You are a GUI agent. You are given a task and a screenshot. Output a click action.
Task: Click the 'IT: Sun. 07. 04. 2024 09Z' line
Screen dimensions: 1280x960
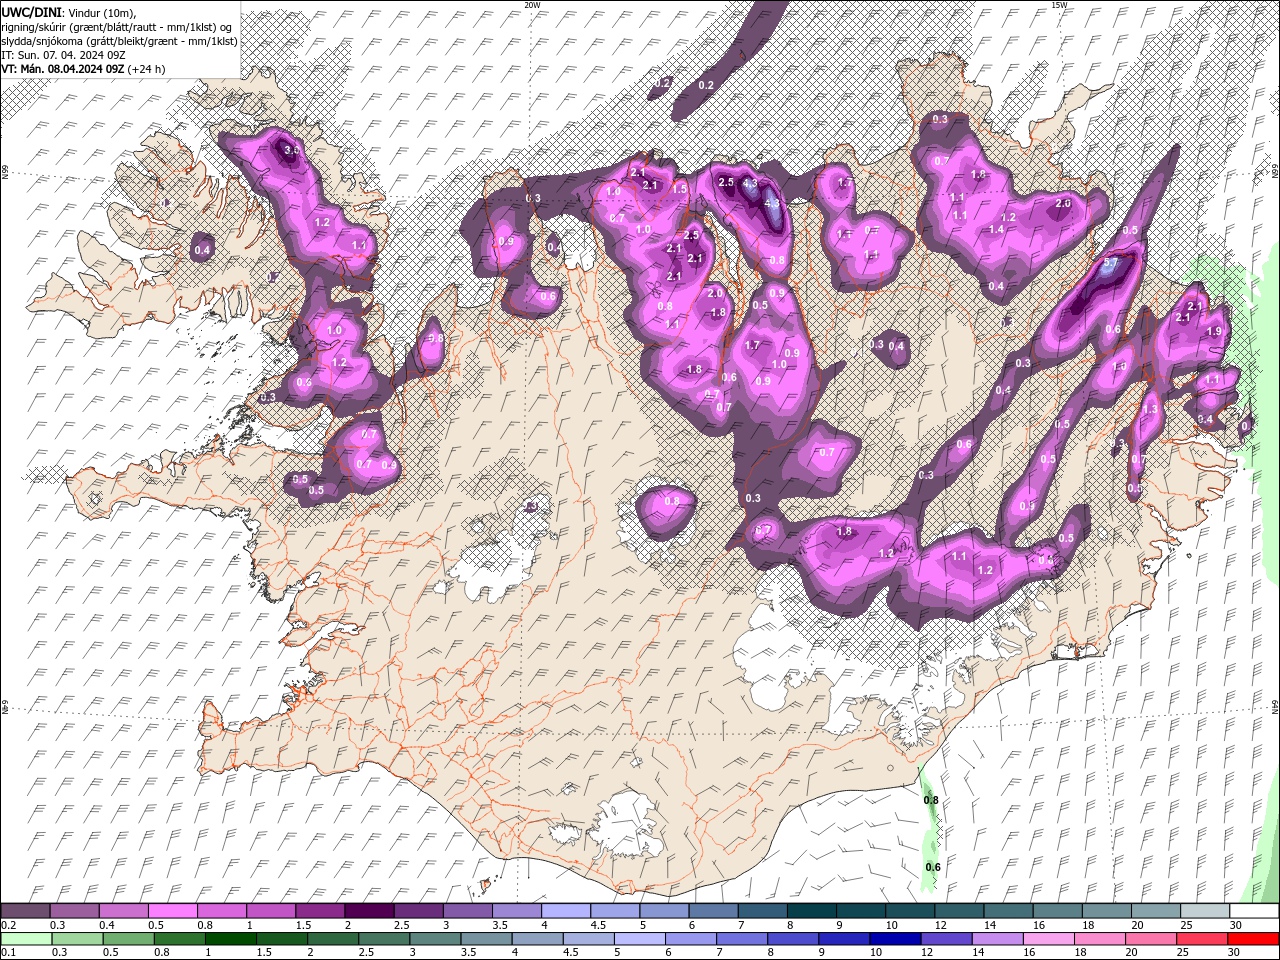tap(62, 54)
